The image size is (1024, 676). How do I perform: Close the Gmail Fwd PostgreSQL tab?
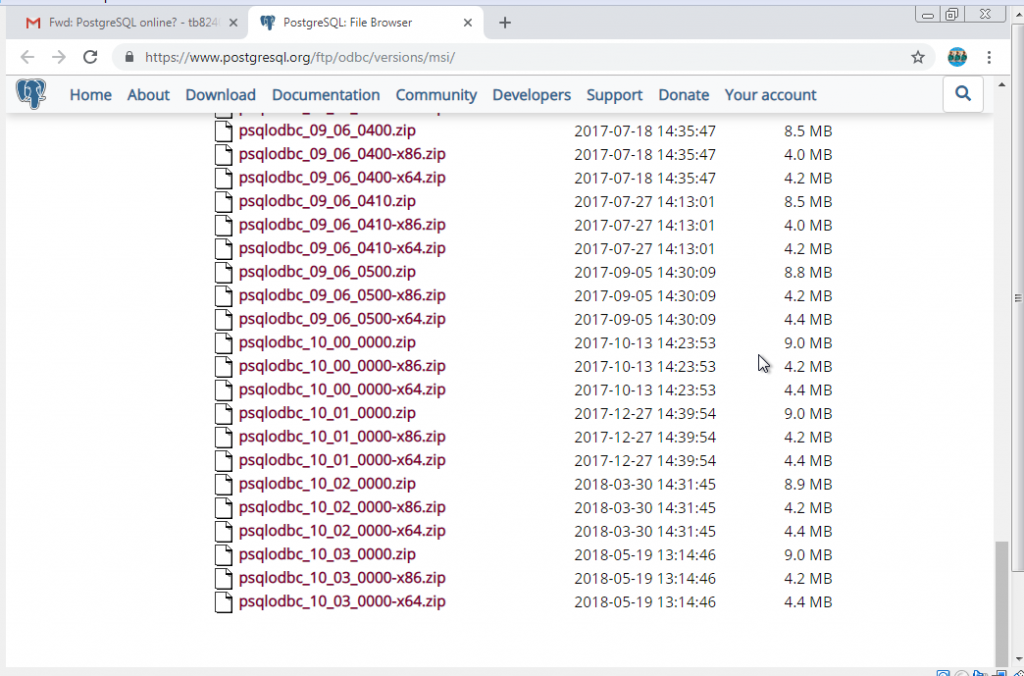click(x=234, y=23)
